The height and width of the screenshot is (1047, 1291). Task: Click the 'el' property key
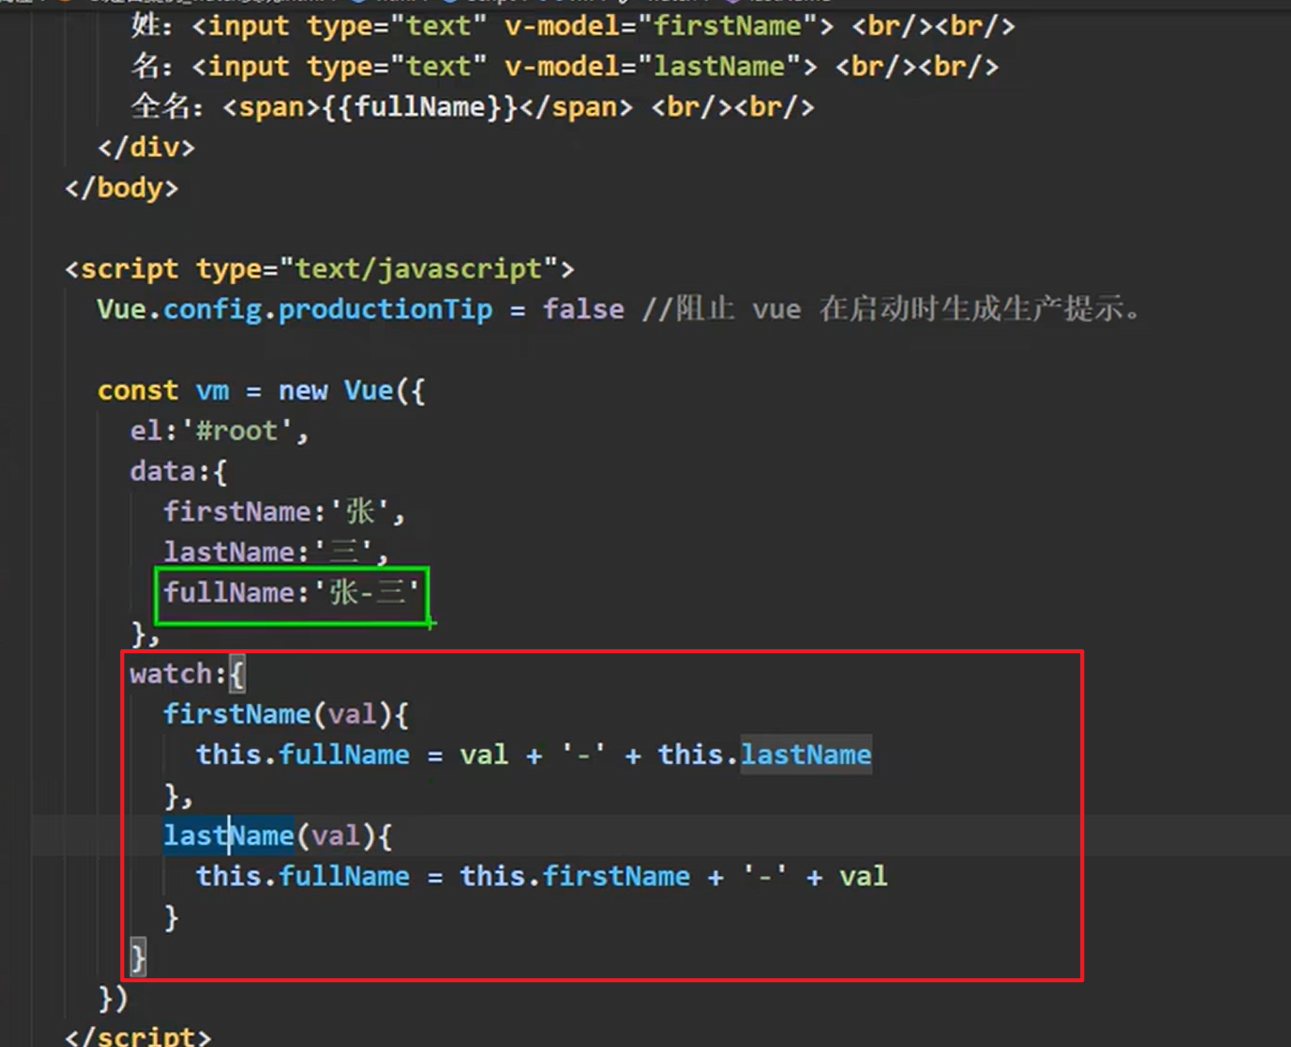pos(146,431)
